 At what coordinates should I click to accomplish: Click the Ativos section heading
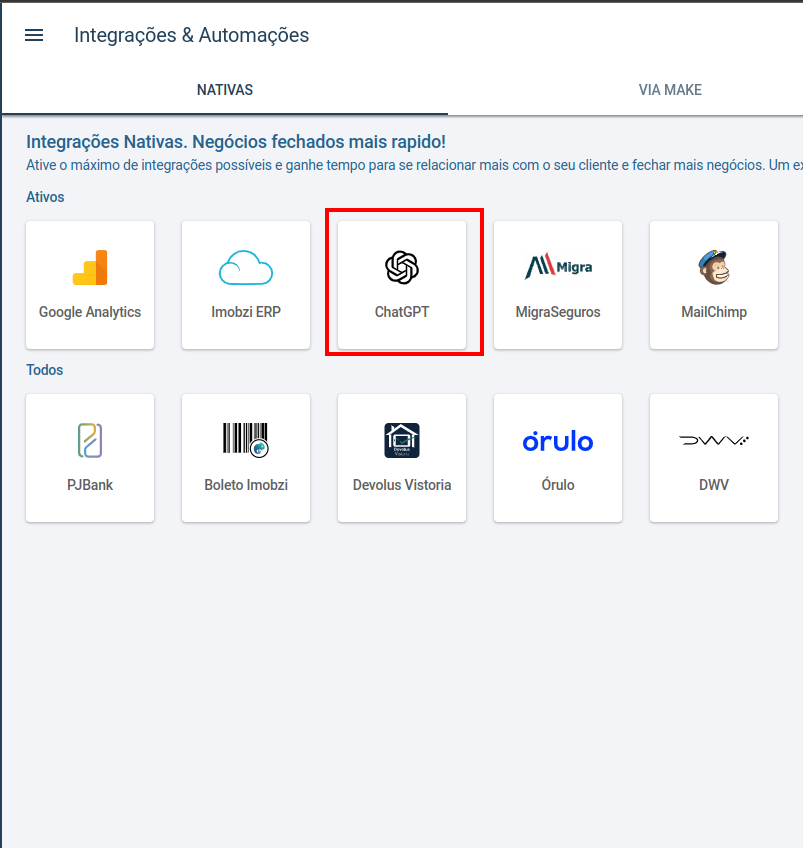tap(45, 197)
